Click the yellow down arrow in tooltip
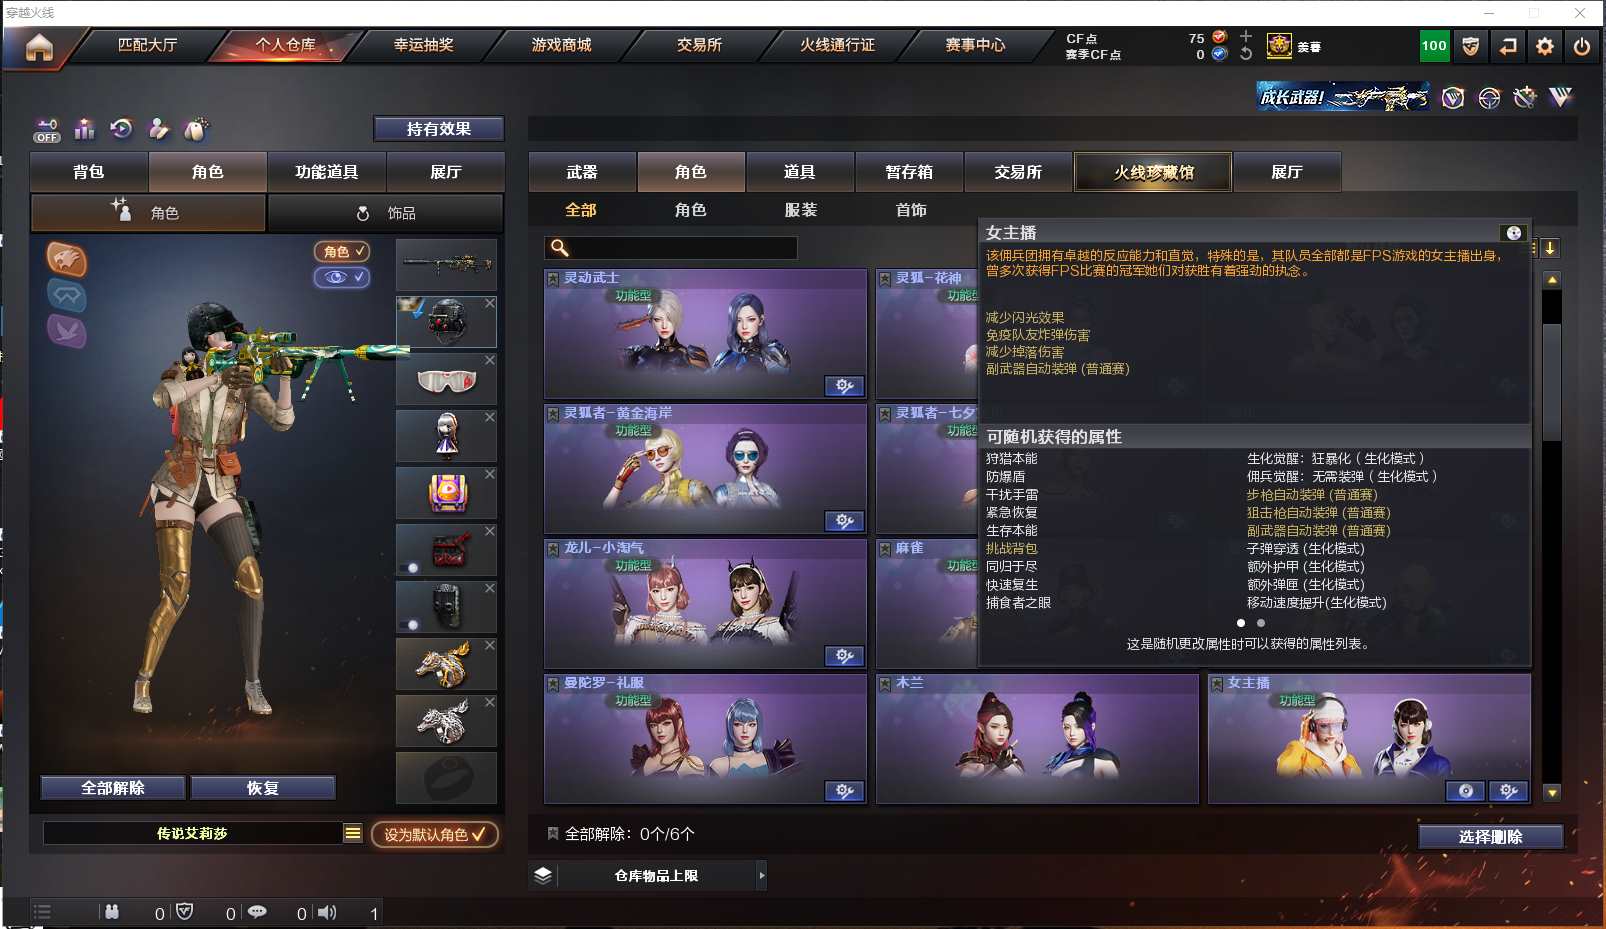This screenshot has width=1606, height=929. coord(1550,248)
